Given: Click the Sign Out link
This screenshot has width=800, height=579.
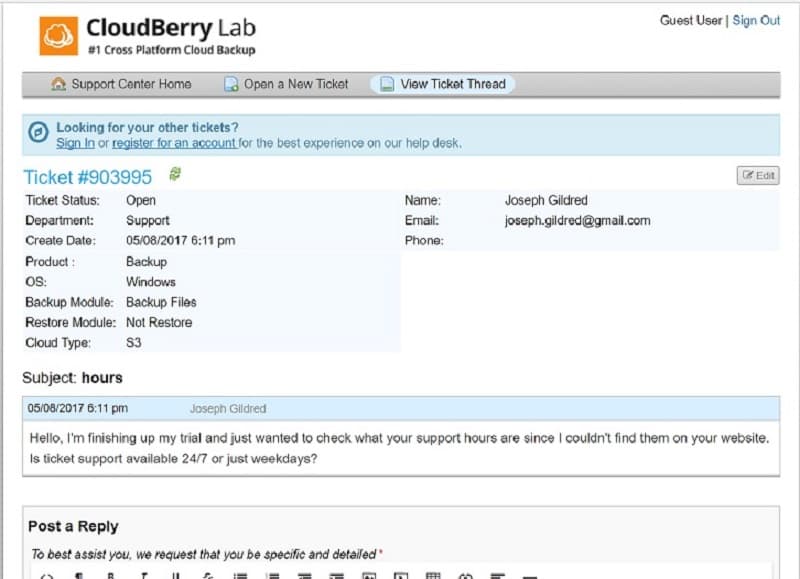Looking at the screenshot, I should 756,20.
